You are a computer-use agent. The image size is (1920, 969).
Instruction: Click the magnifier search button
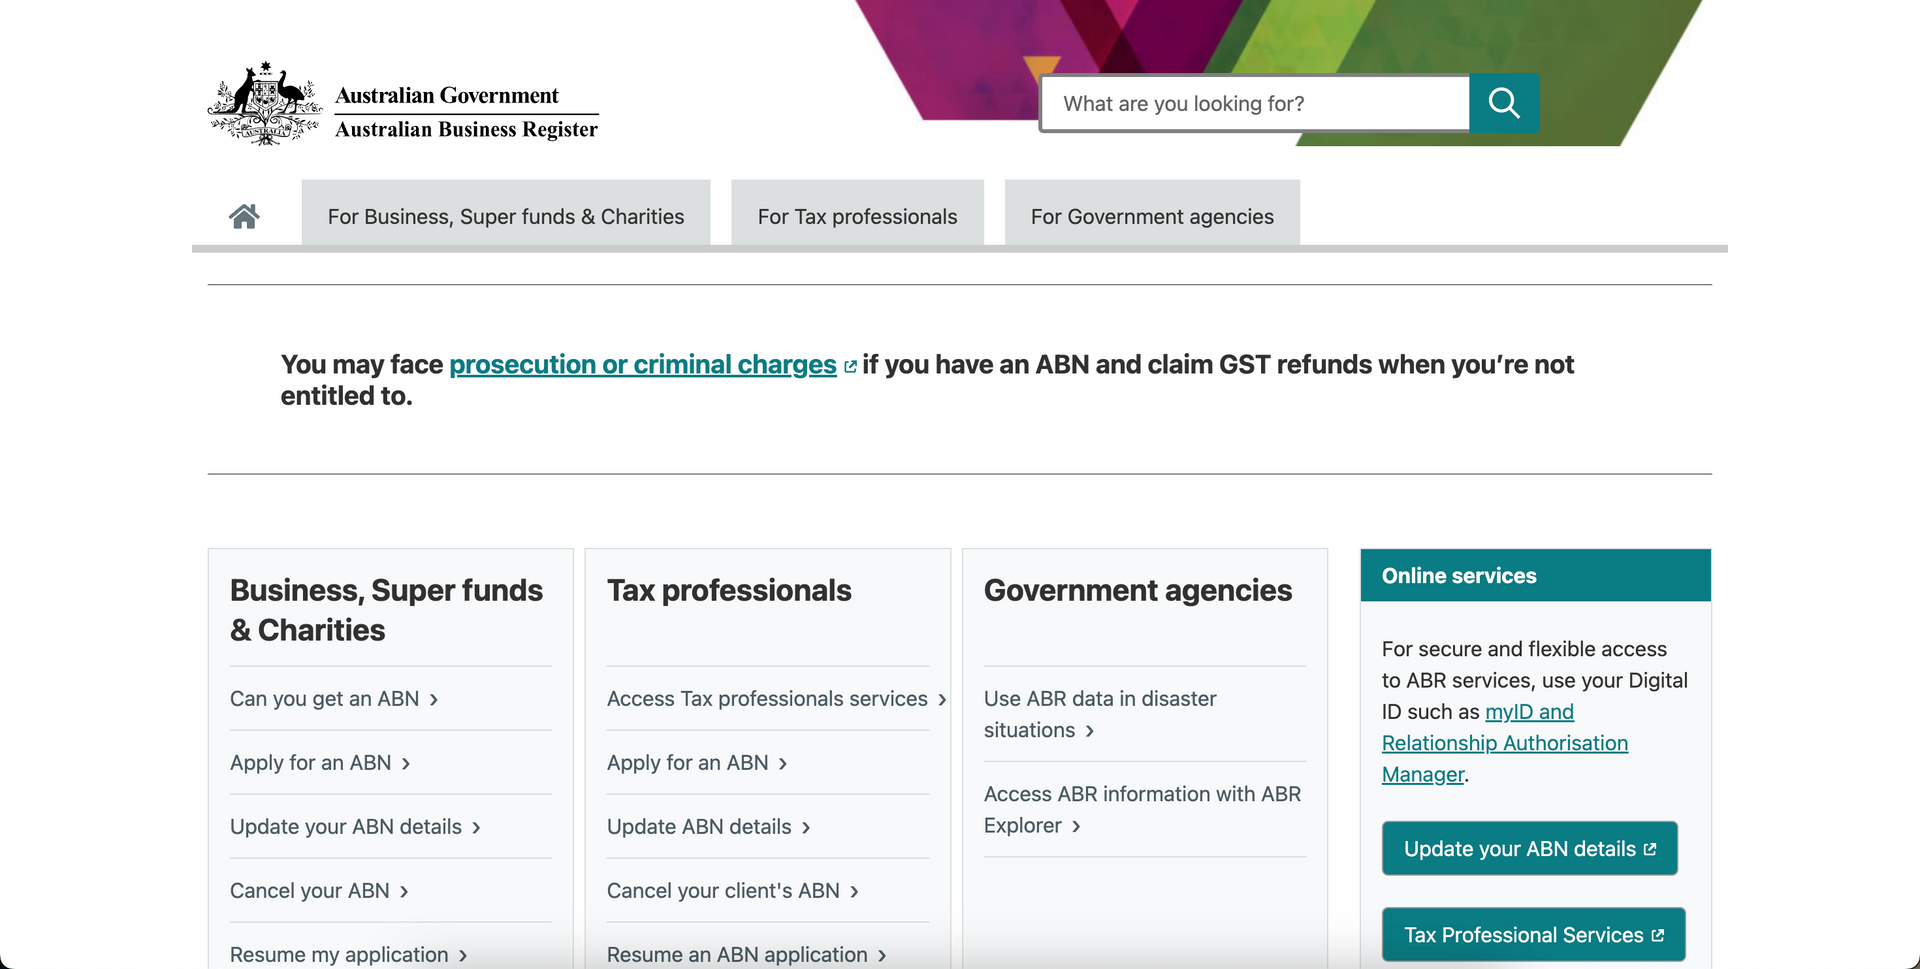[1504, 103]
